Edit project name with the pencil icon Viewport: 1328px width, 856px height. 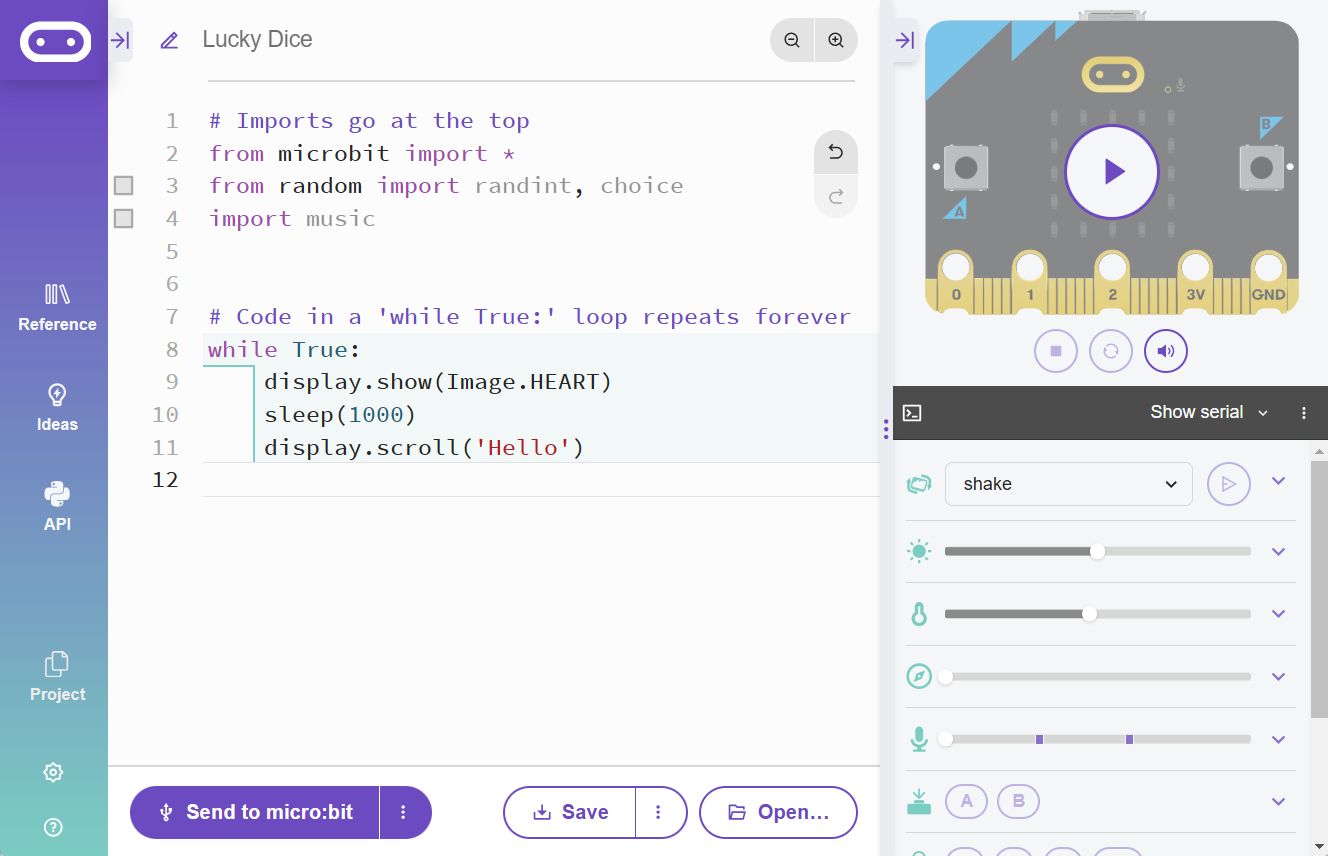click(x=169, y=40)
